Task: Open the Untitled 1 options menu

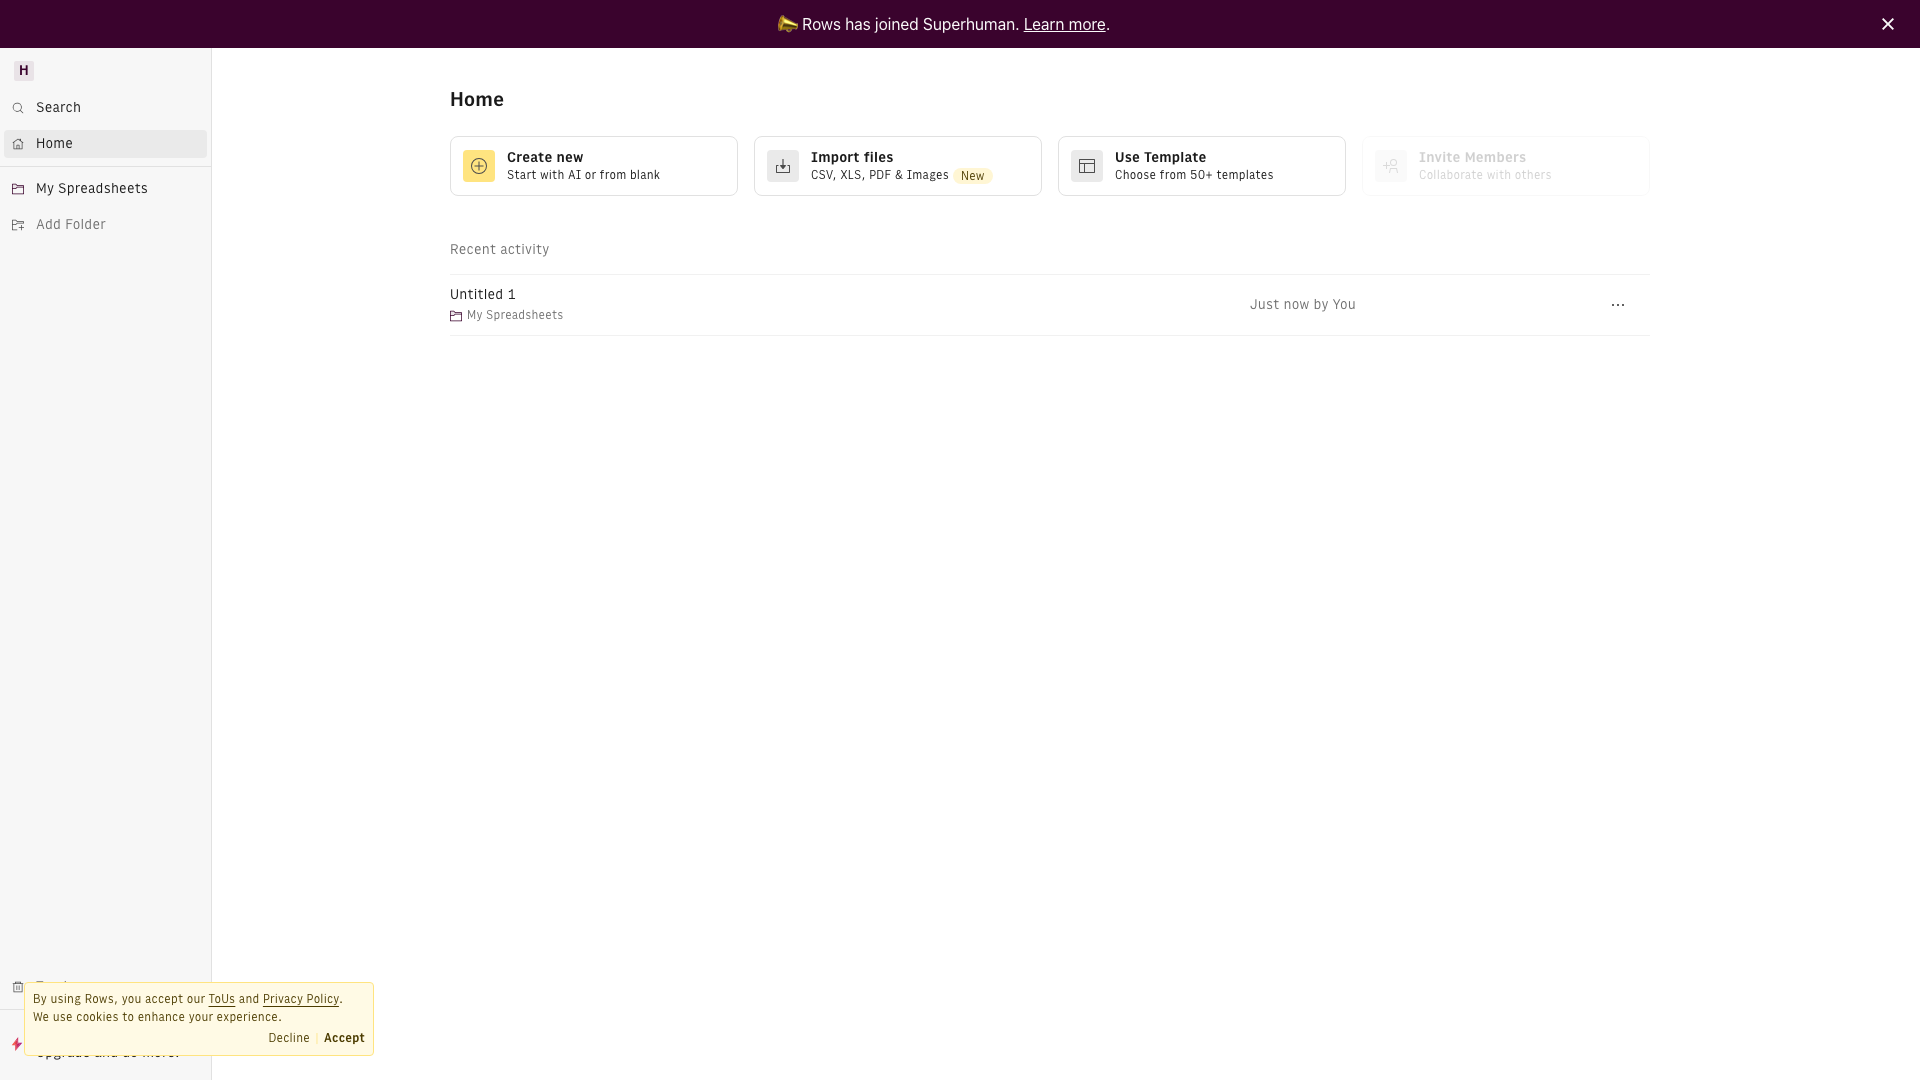Action: (x=1618, y=305)
